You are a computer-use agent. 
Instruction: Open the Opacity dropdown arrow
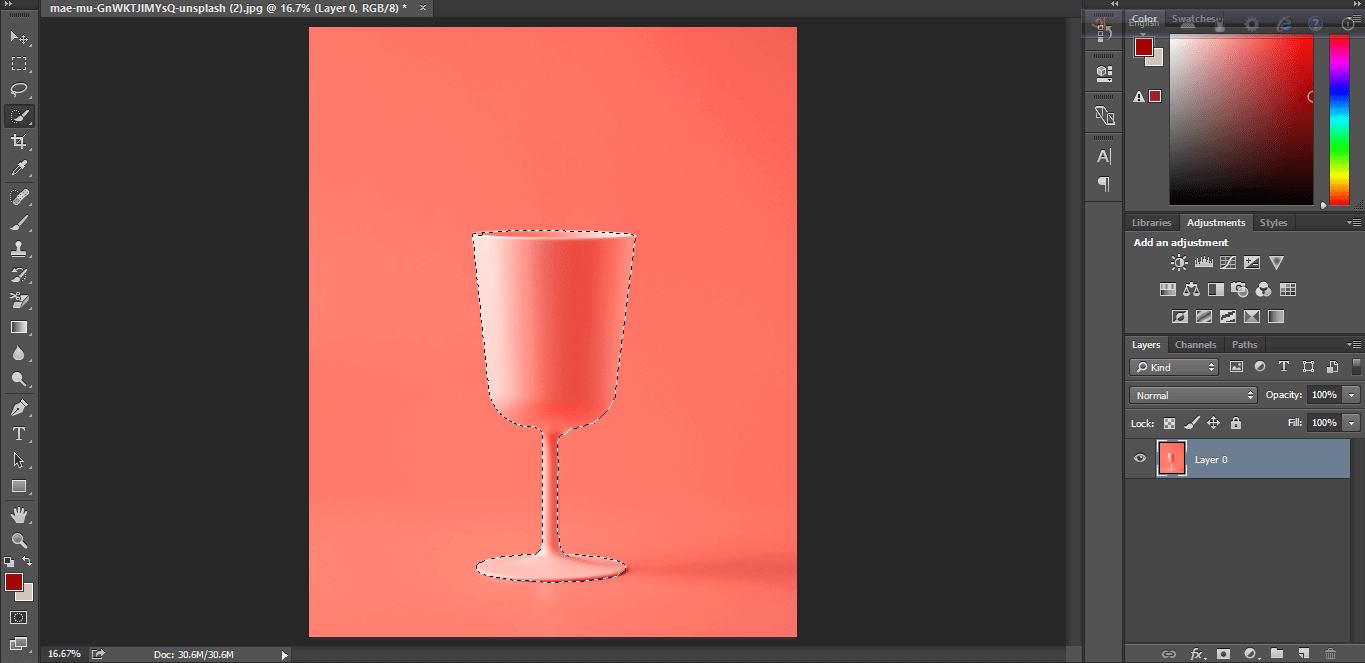[1351, 394]
